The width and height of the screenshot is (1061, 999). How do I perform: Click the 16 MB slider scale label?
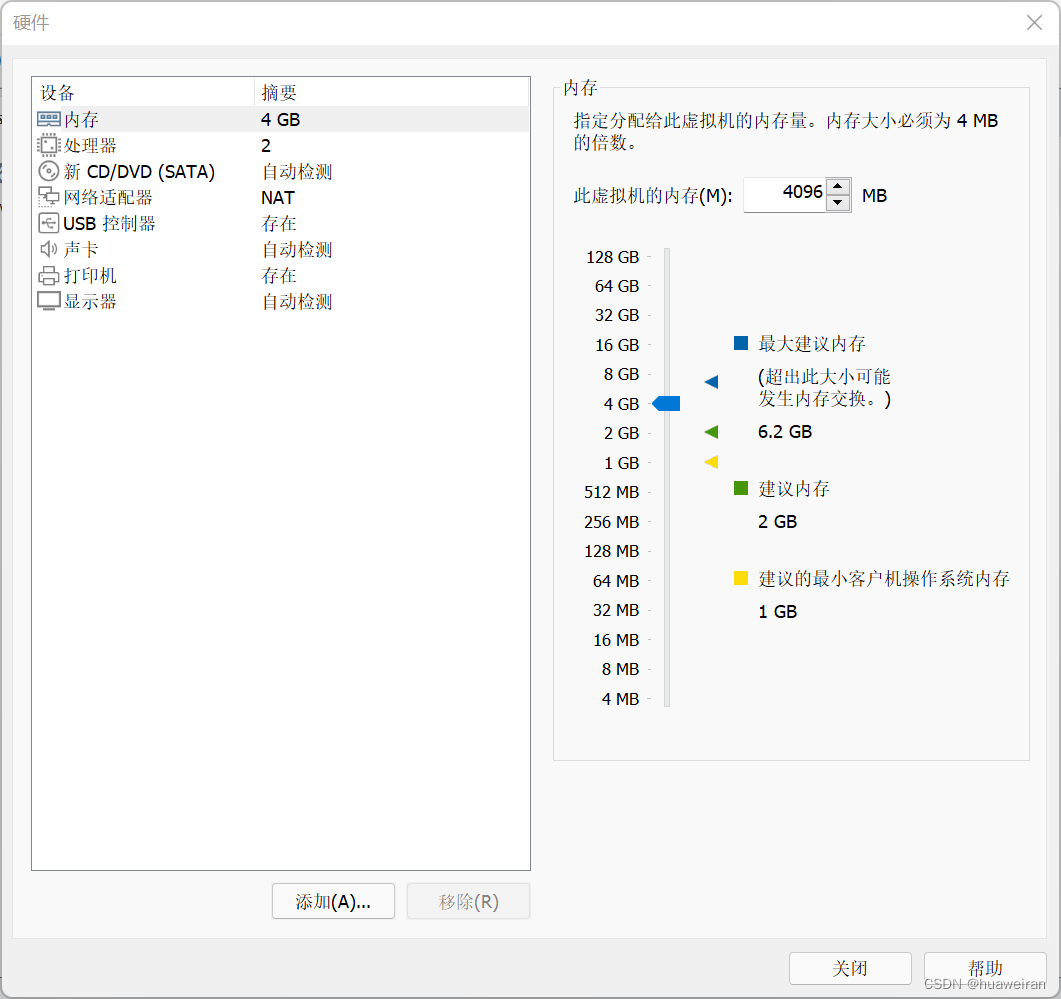616,640
